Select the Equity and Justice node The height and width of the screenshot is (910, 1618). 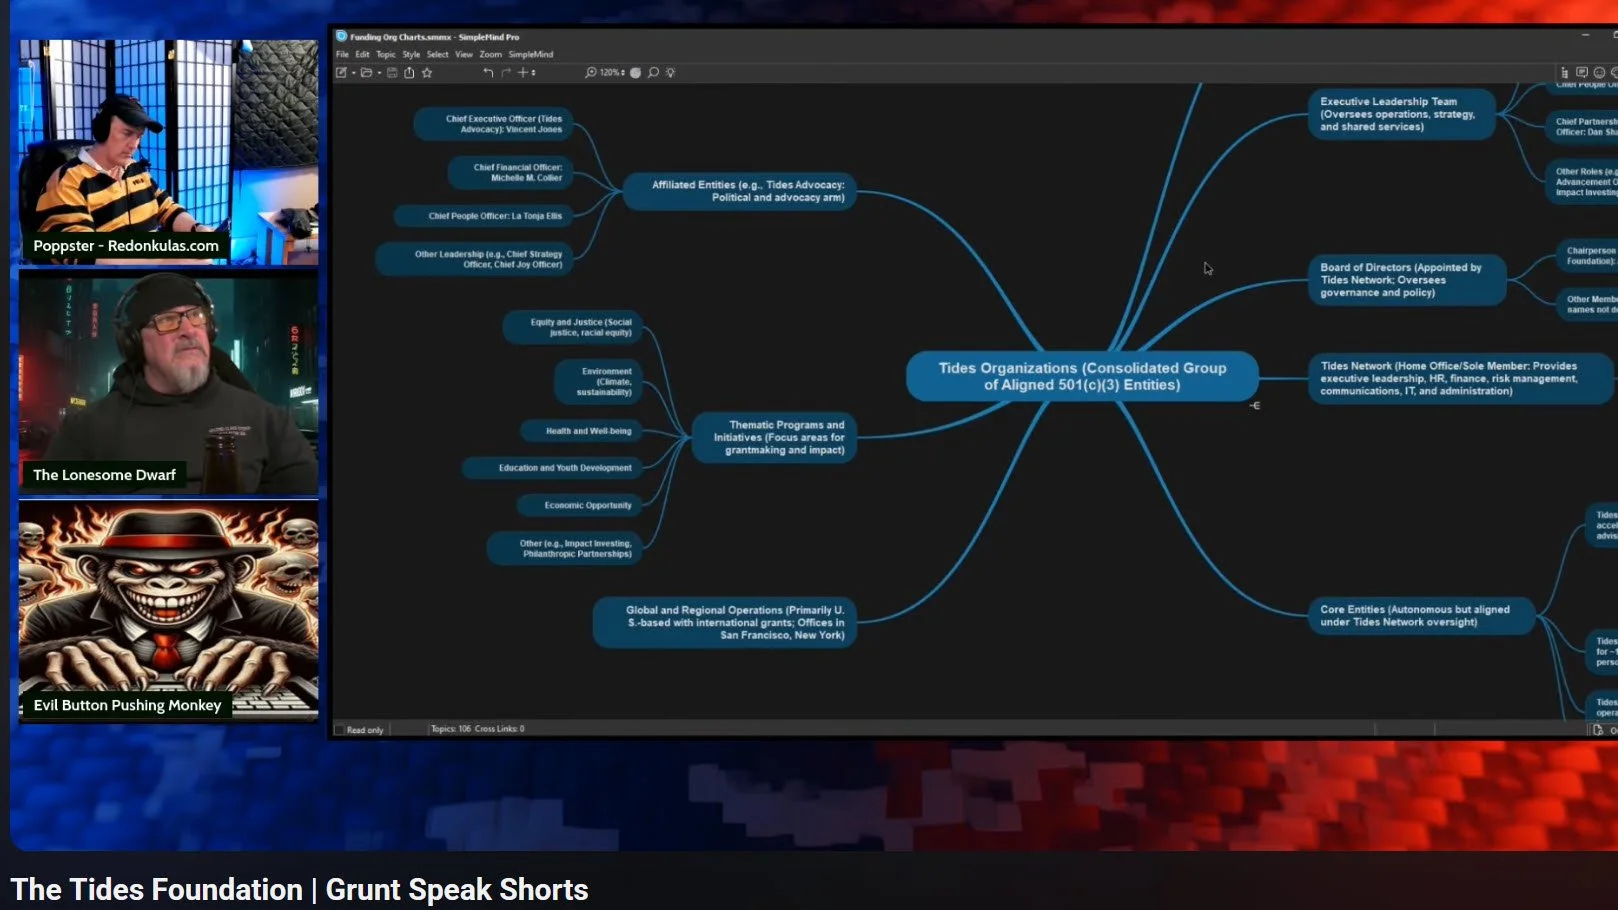[572, 327]
